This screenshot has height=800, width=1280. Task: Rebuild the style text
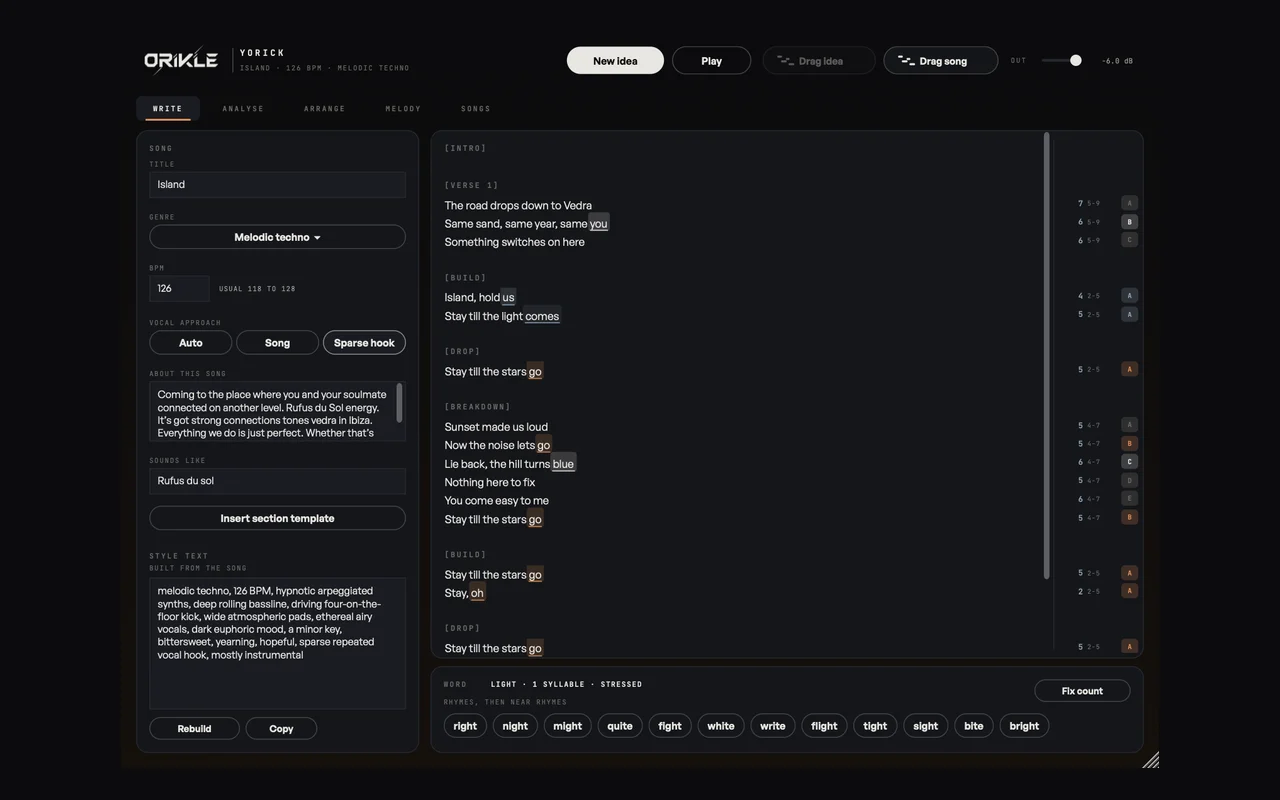point(194,729)
